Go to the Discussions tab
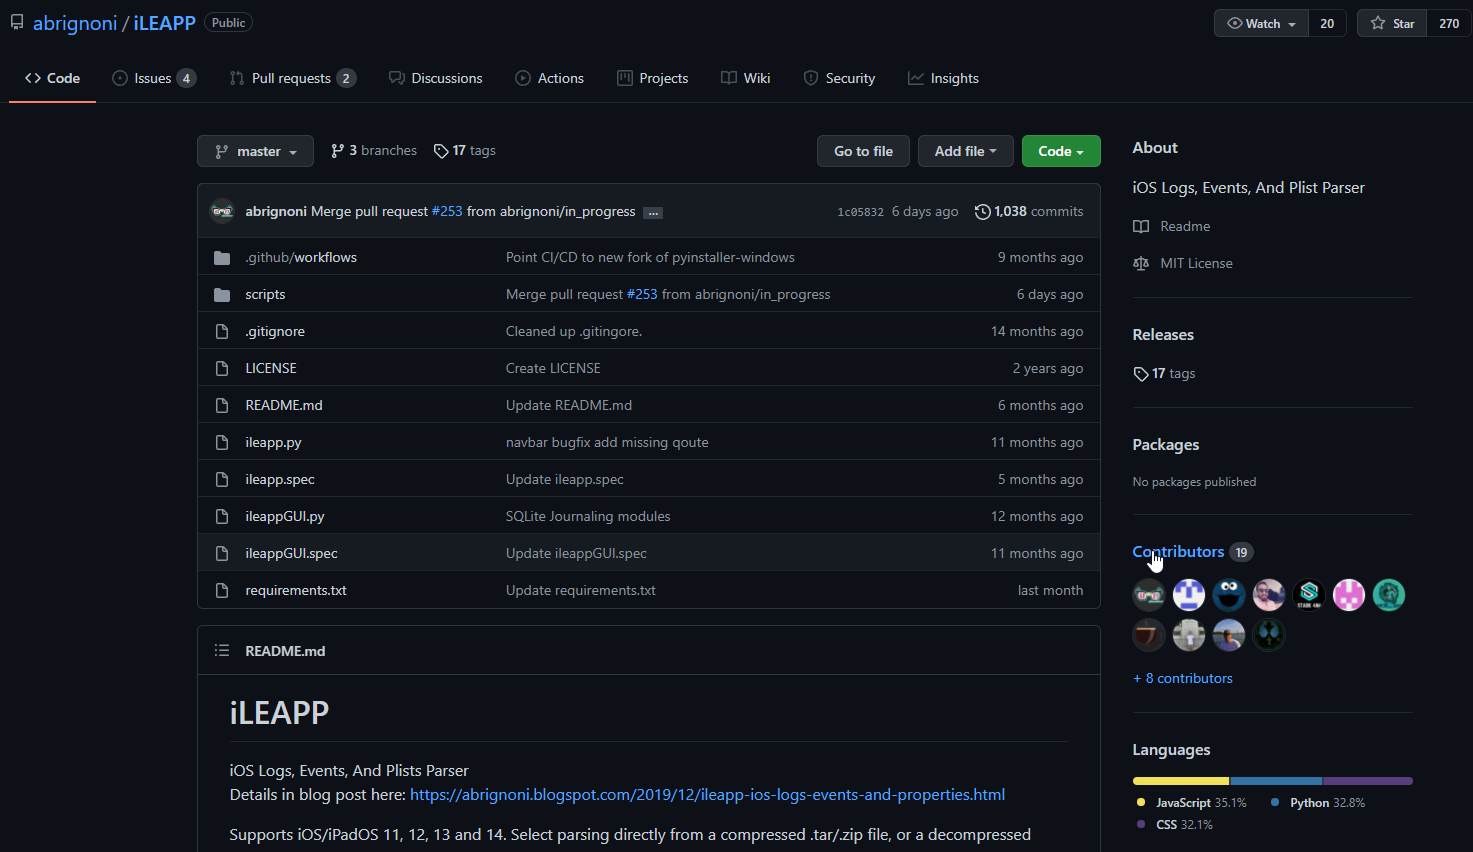The image size is (1473, 852). (435, 78)
